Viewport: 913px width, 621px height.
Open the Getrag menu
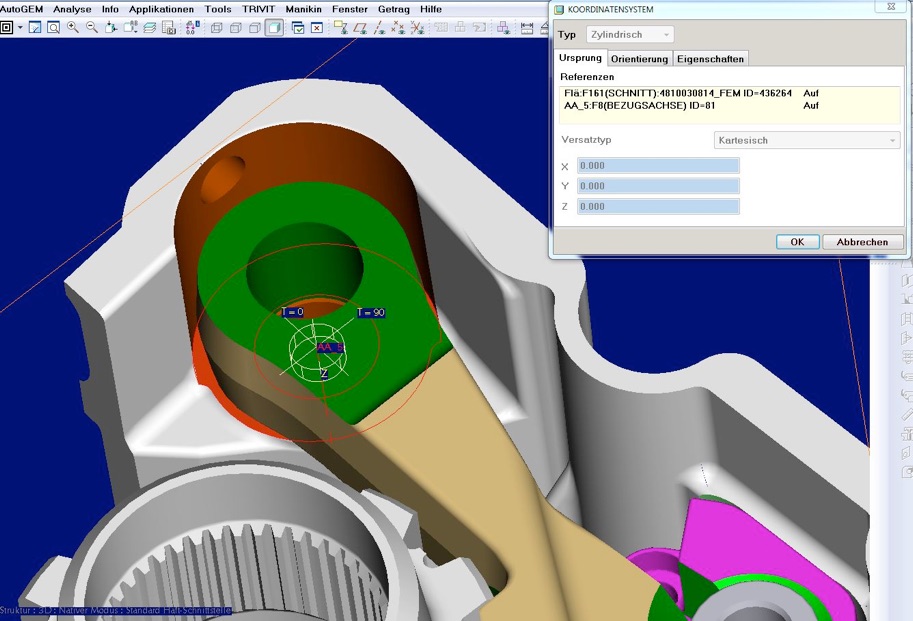(x=394, y=9)
